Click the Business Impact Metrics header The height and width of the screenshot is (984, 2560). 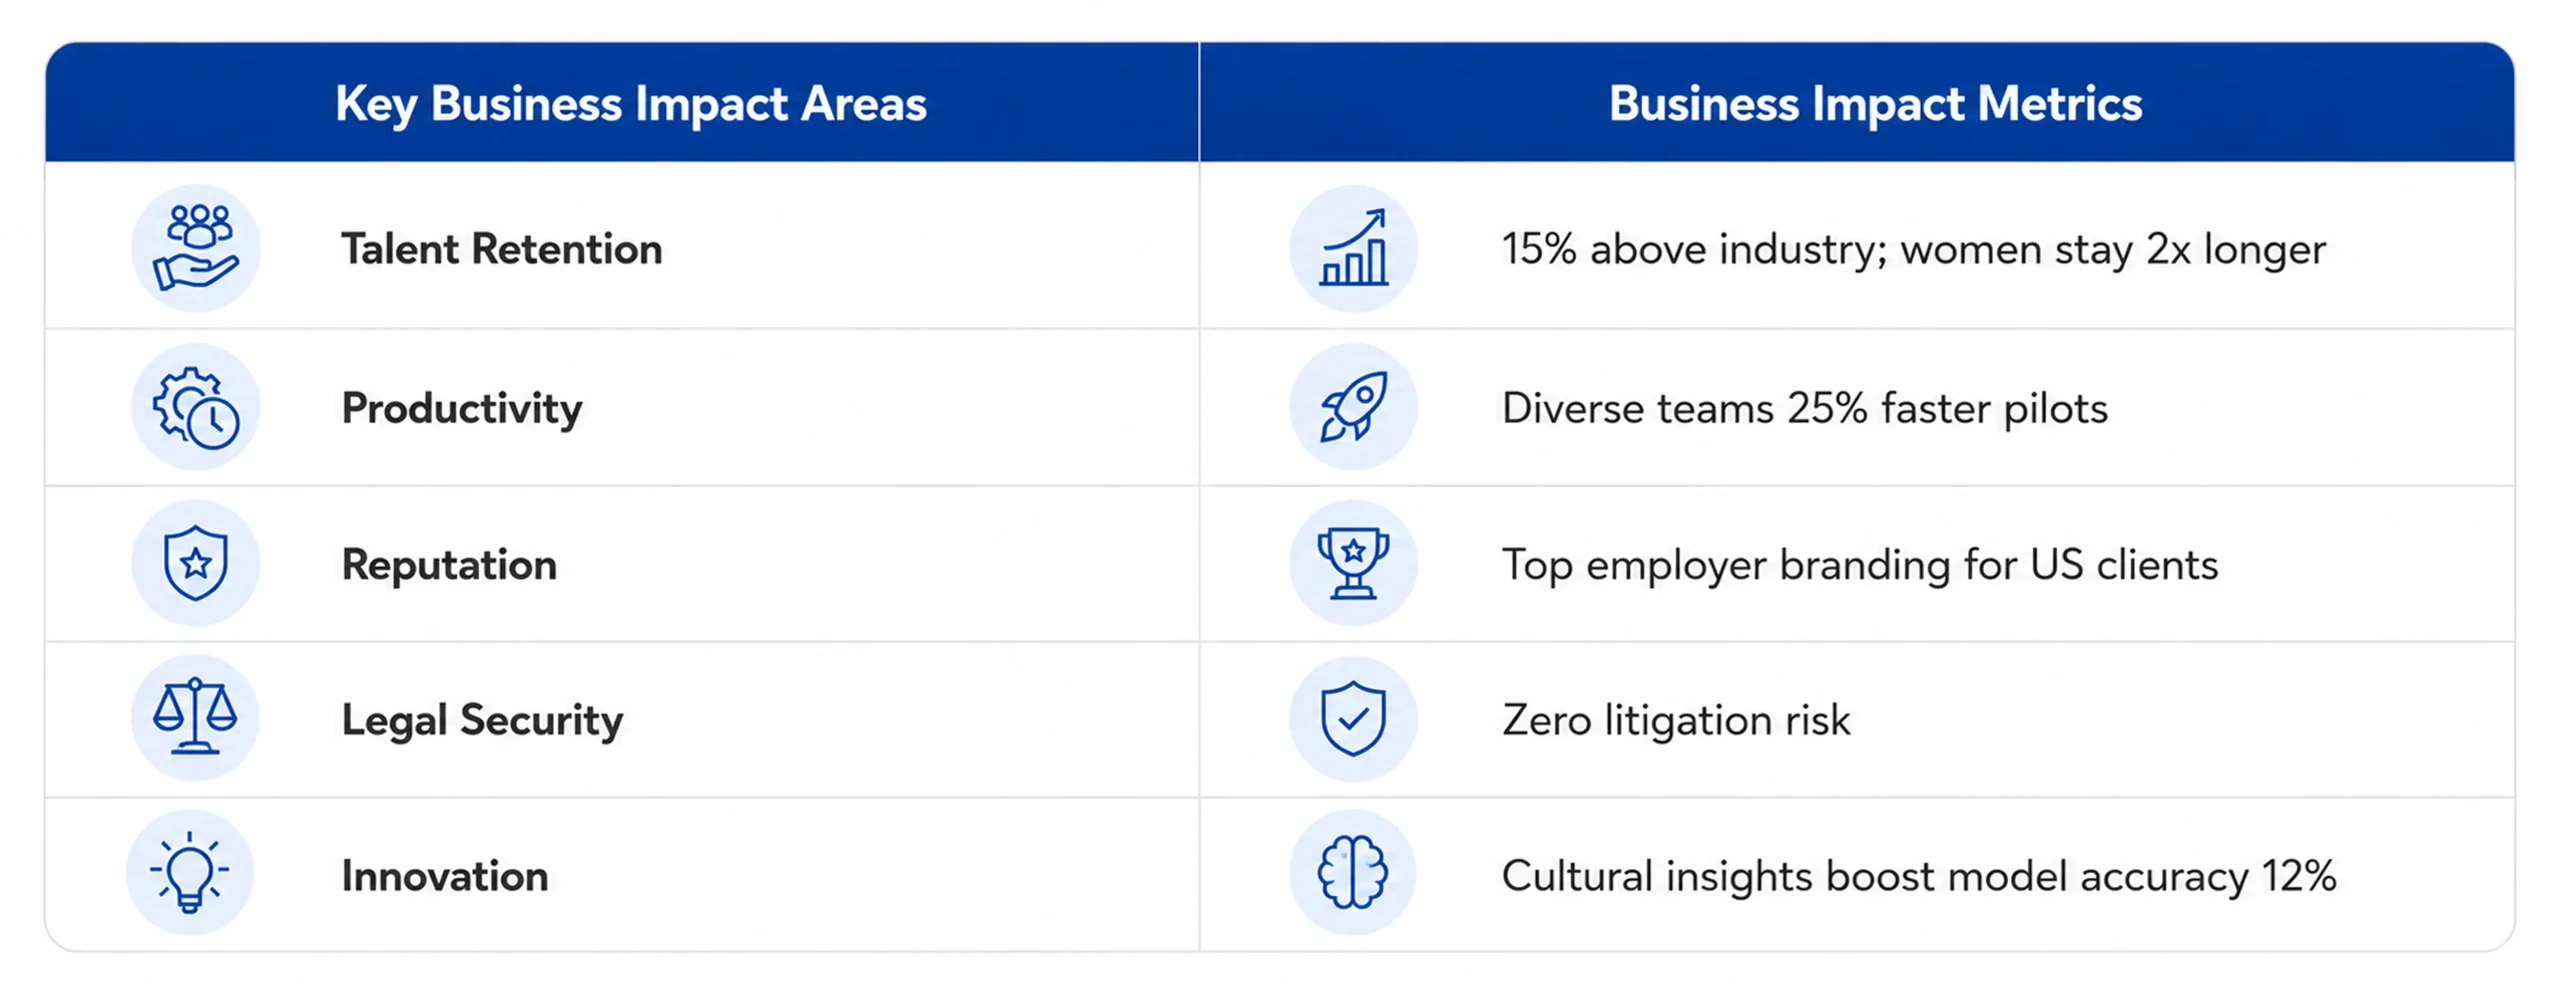[1875, 104]
